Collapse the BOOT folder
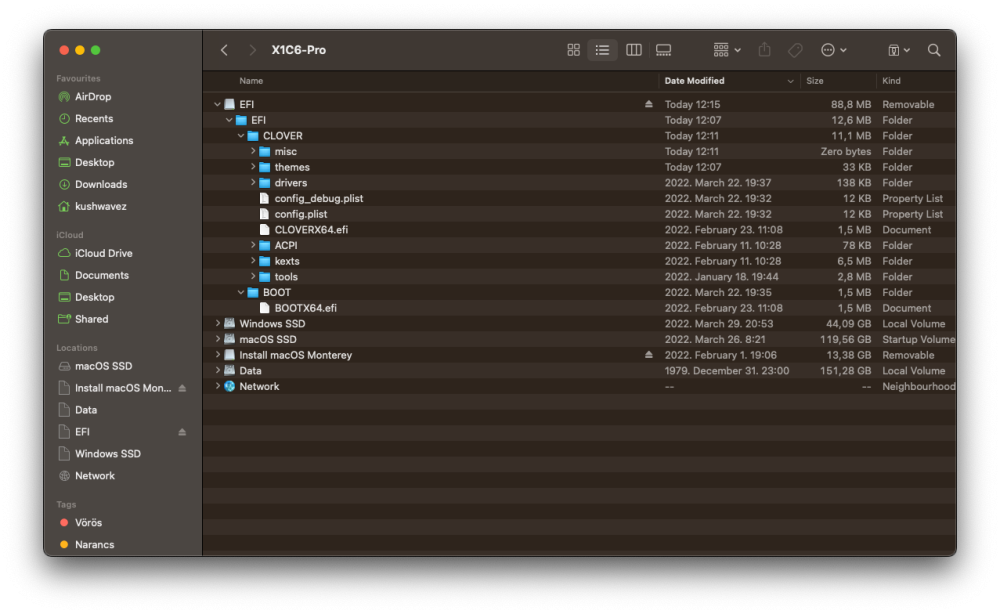Screen dimensions: 1000x614 (x=241, y=292)
